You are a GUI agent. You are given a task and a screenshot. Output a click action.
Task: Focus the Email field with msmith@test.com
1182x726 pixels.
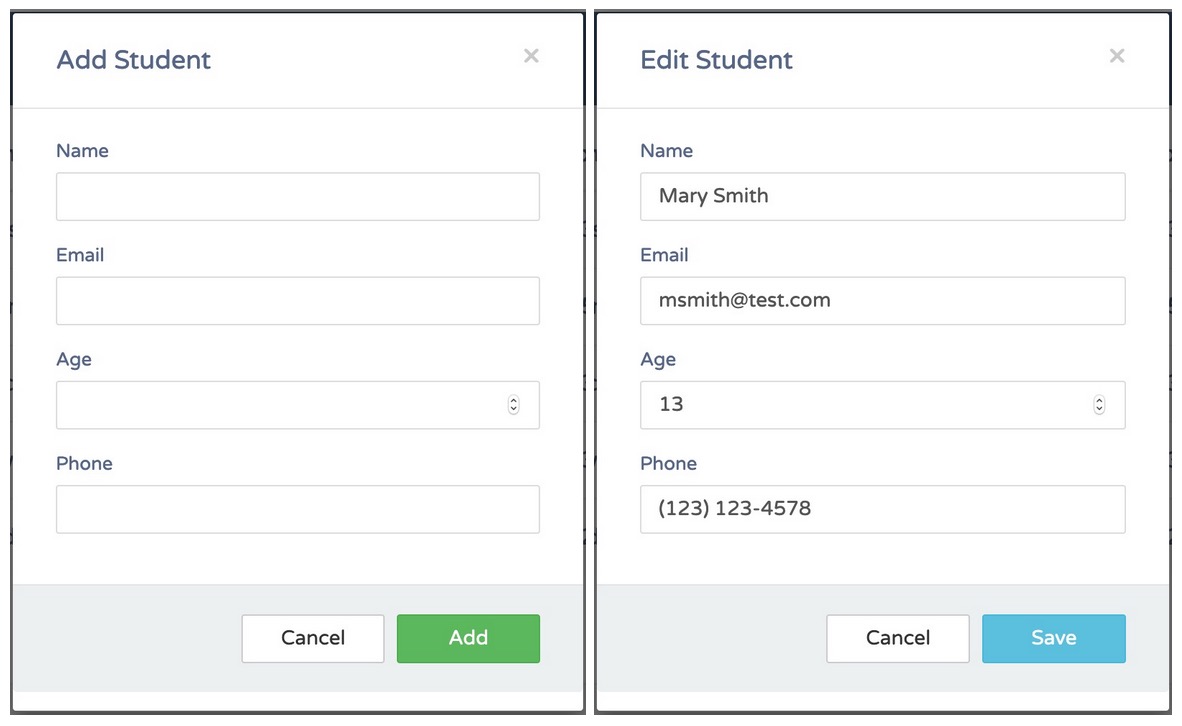(882, 301)
